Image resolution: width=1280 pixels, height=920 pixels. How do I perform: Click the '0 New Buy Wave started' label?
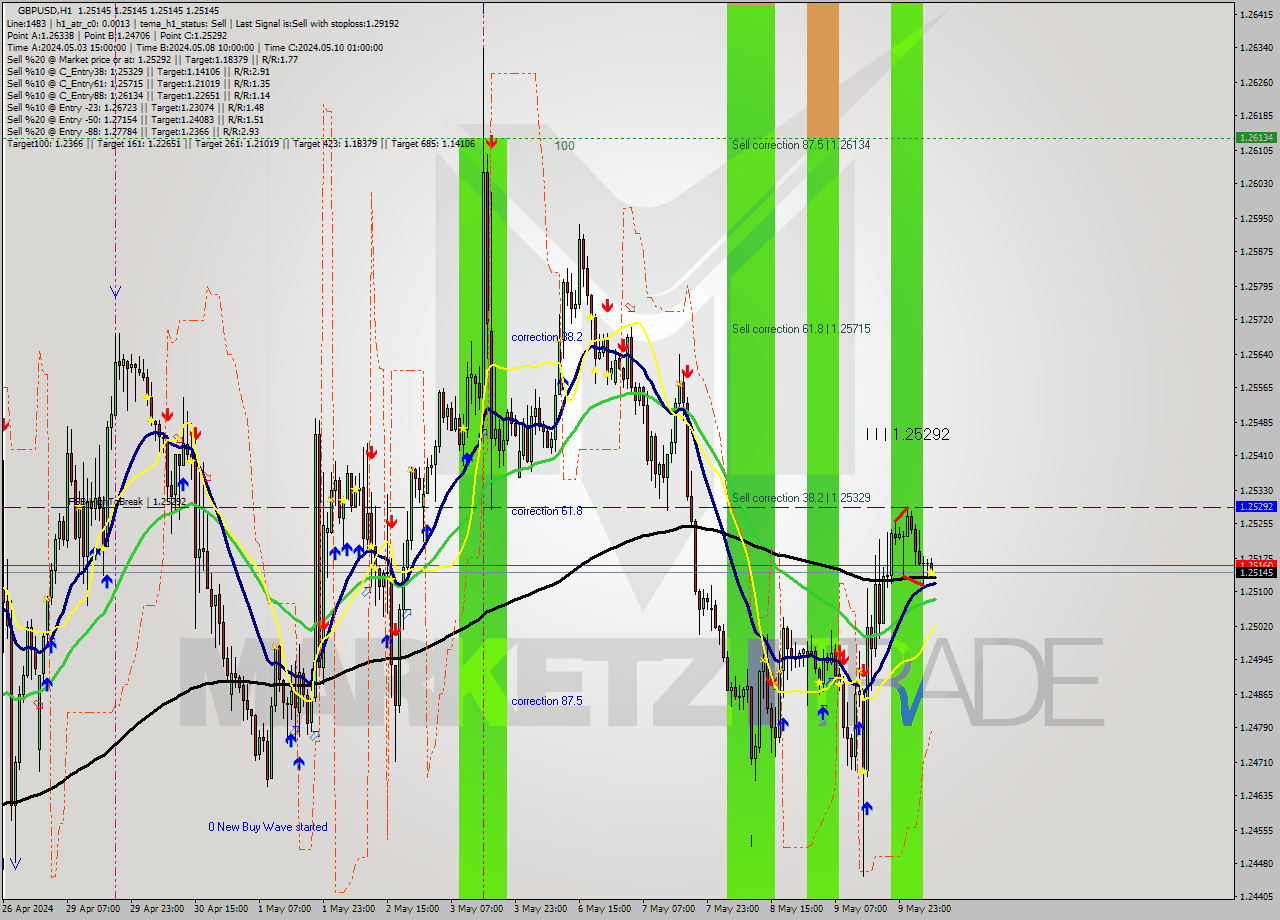click(x=268, y=828)
